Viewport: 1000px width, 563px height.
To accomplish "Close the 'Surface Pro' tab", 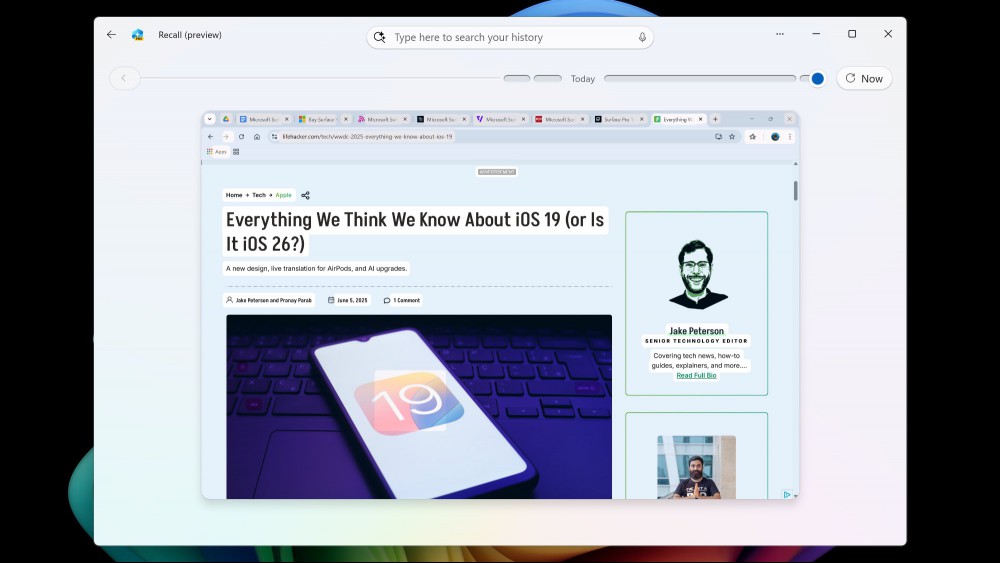I will click(x=642, y=119).
